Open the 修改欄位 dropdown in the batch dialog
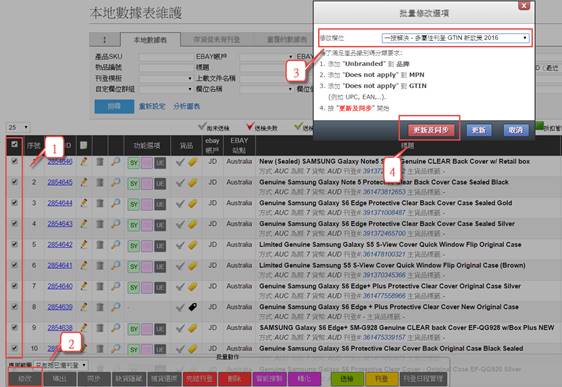562x387 pixels. coord(456,38)
